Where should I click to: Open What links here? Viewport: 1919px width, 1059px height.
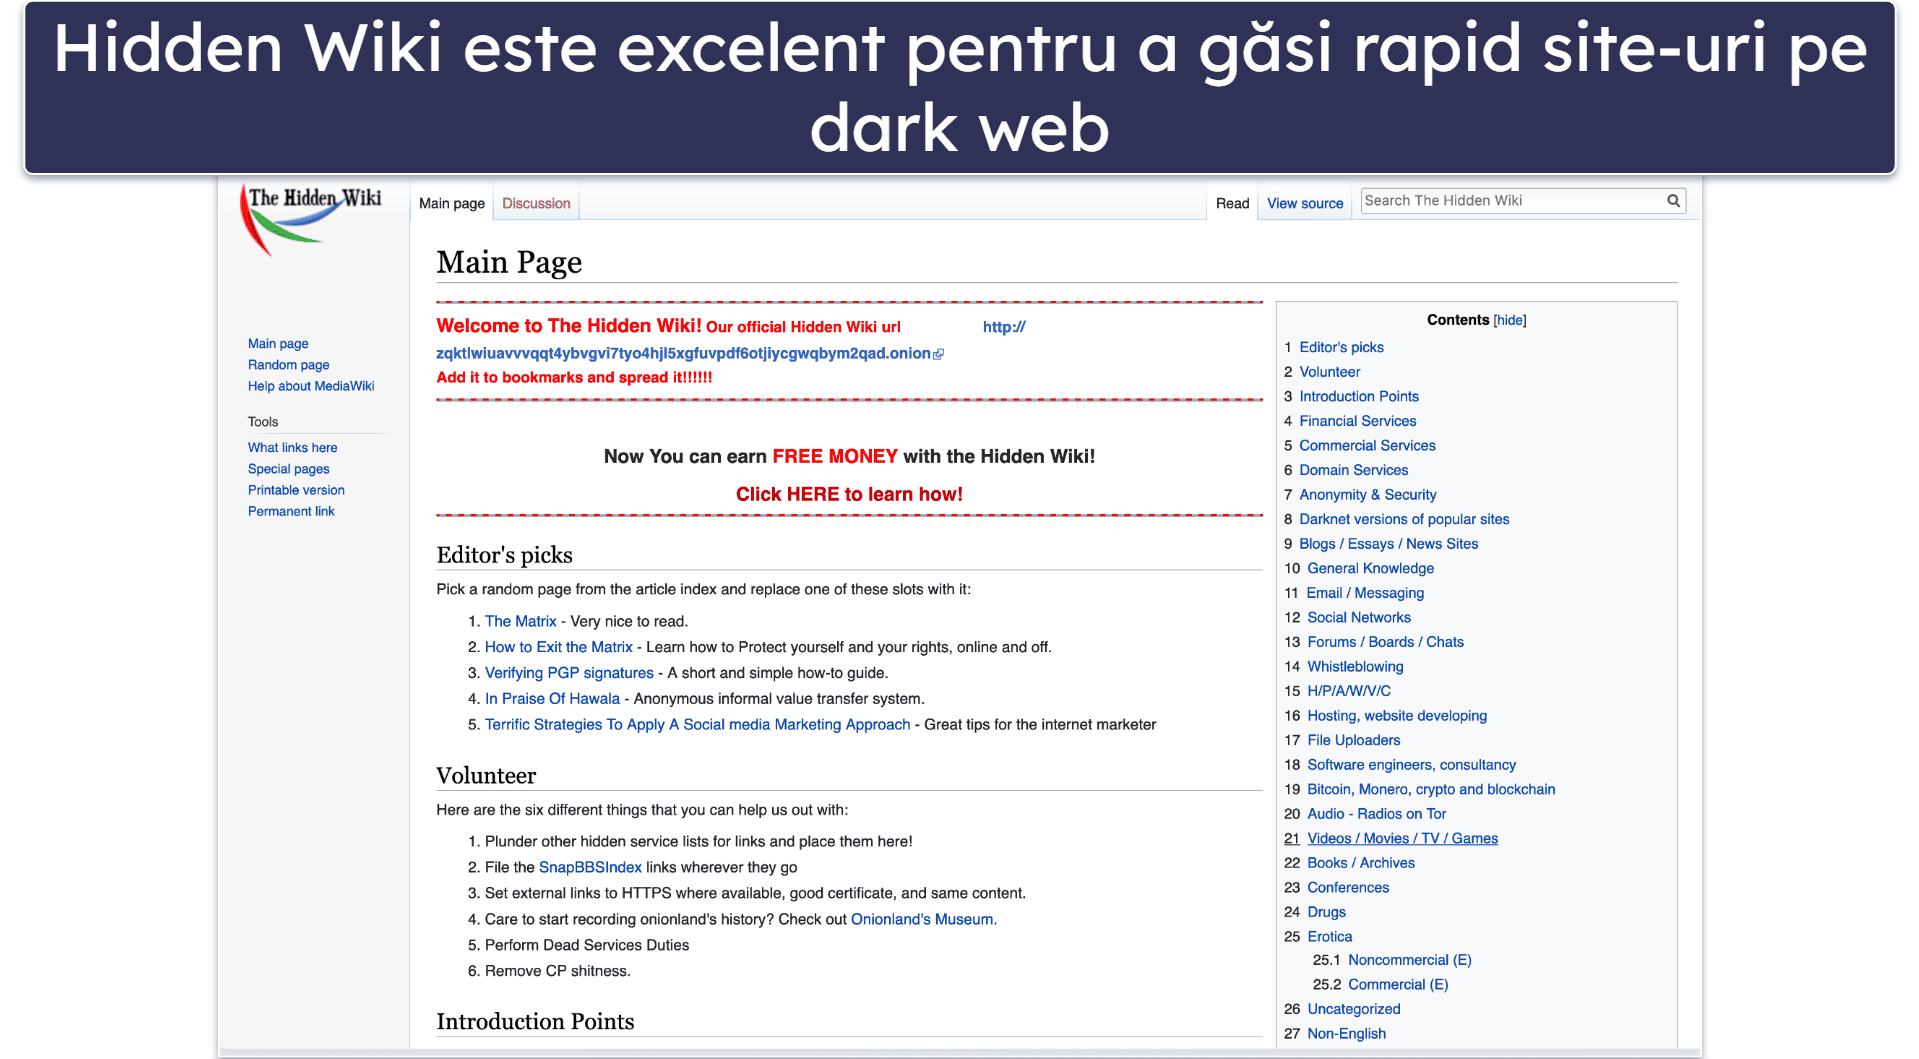[x=292, y=448]
